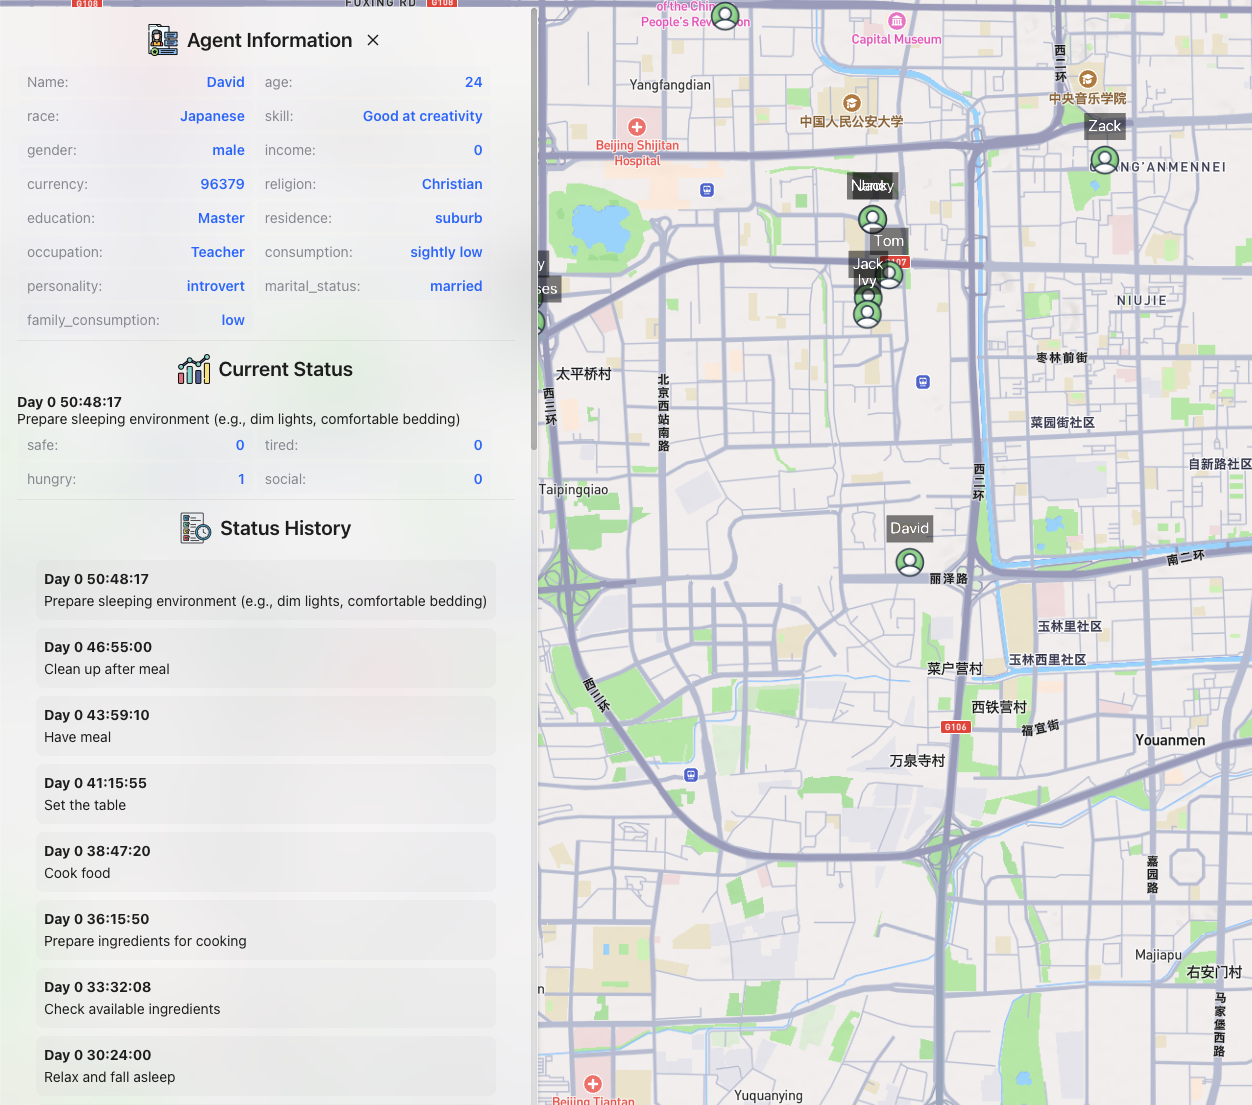The height and width of the screenshot is (1105, 1252).
Task: Click the David name label on map
Action: tap(910, 528)
